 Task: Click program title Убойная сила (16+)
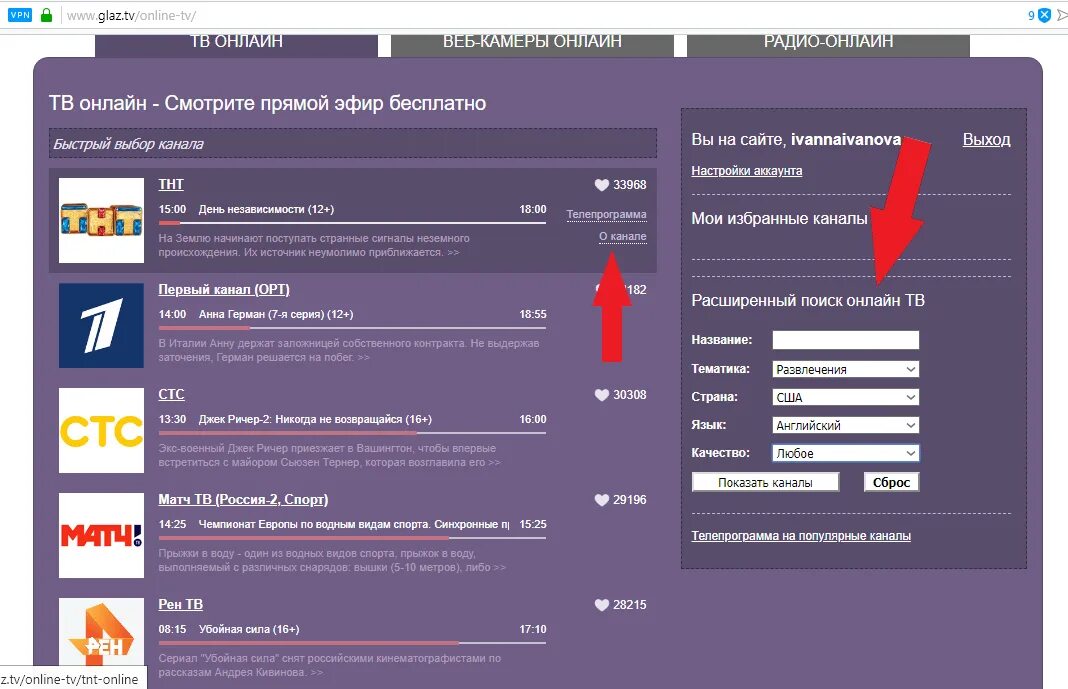[249, 629]
